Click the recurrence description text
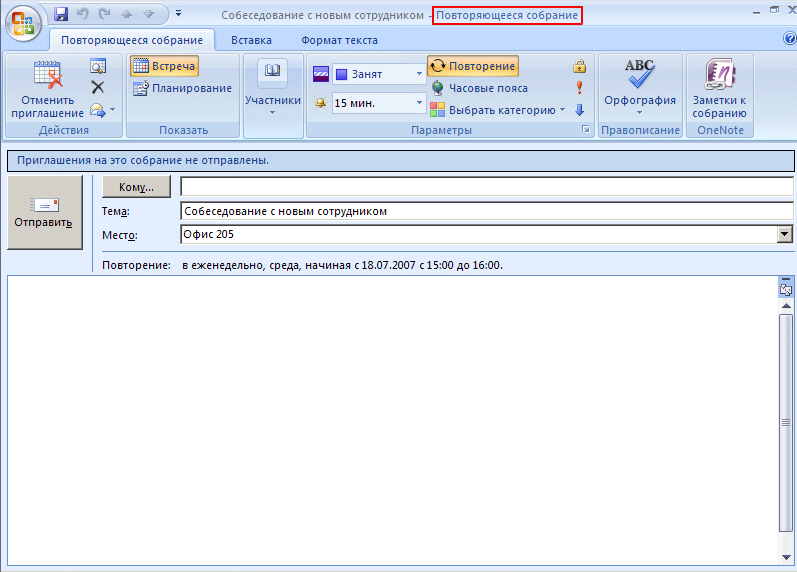The image size is (797, 572). [x=342, y=265]
